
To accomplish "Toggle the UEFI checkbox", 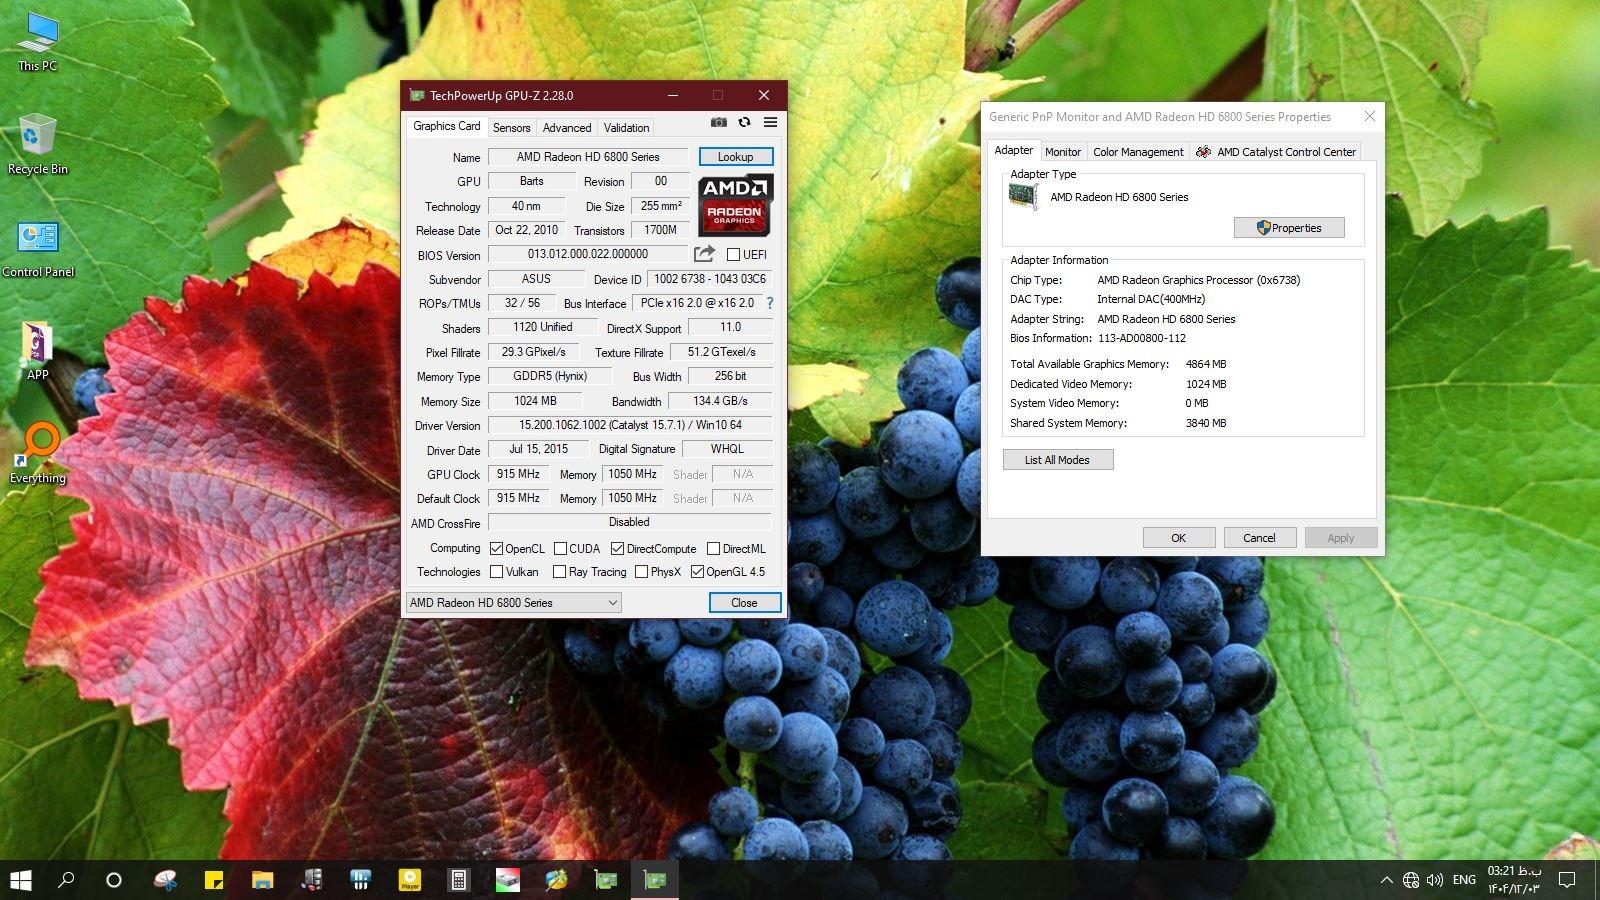I will click(x=733, y=255).
